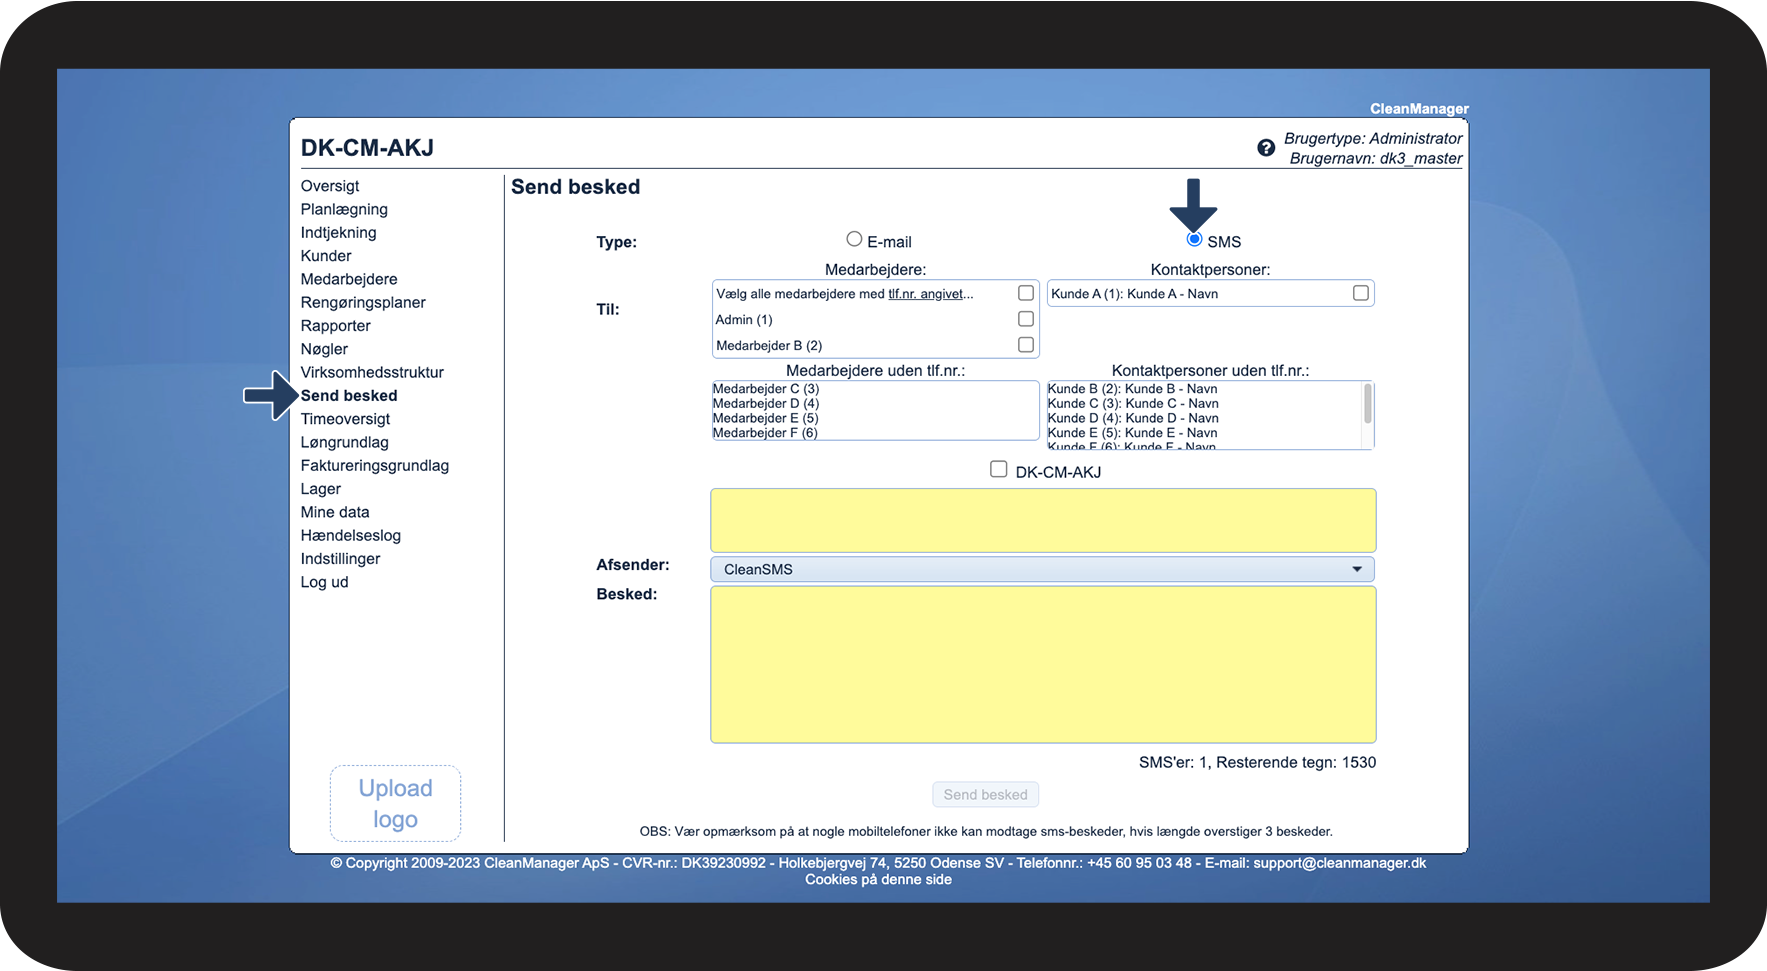Click into the Besked message text area
Image resolution: width=1767 pixels, height=971 pixels.
[1042, 665]
